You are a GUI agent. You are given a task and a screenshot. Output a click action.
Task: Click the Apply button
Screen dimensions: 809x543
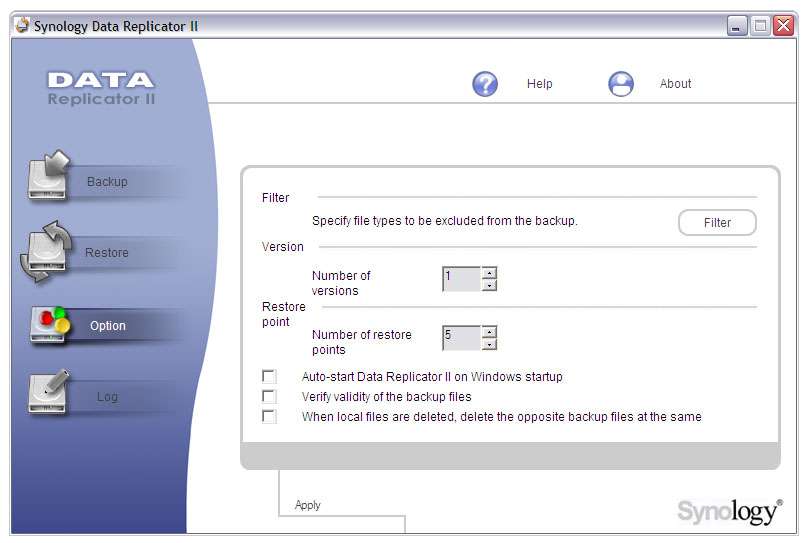308,505
